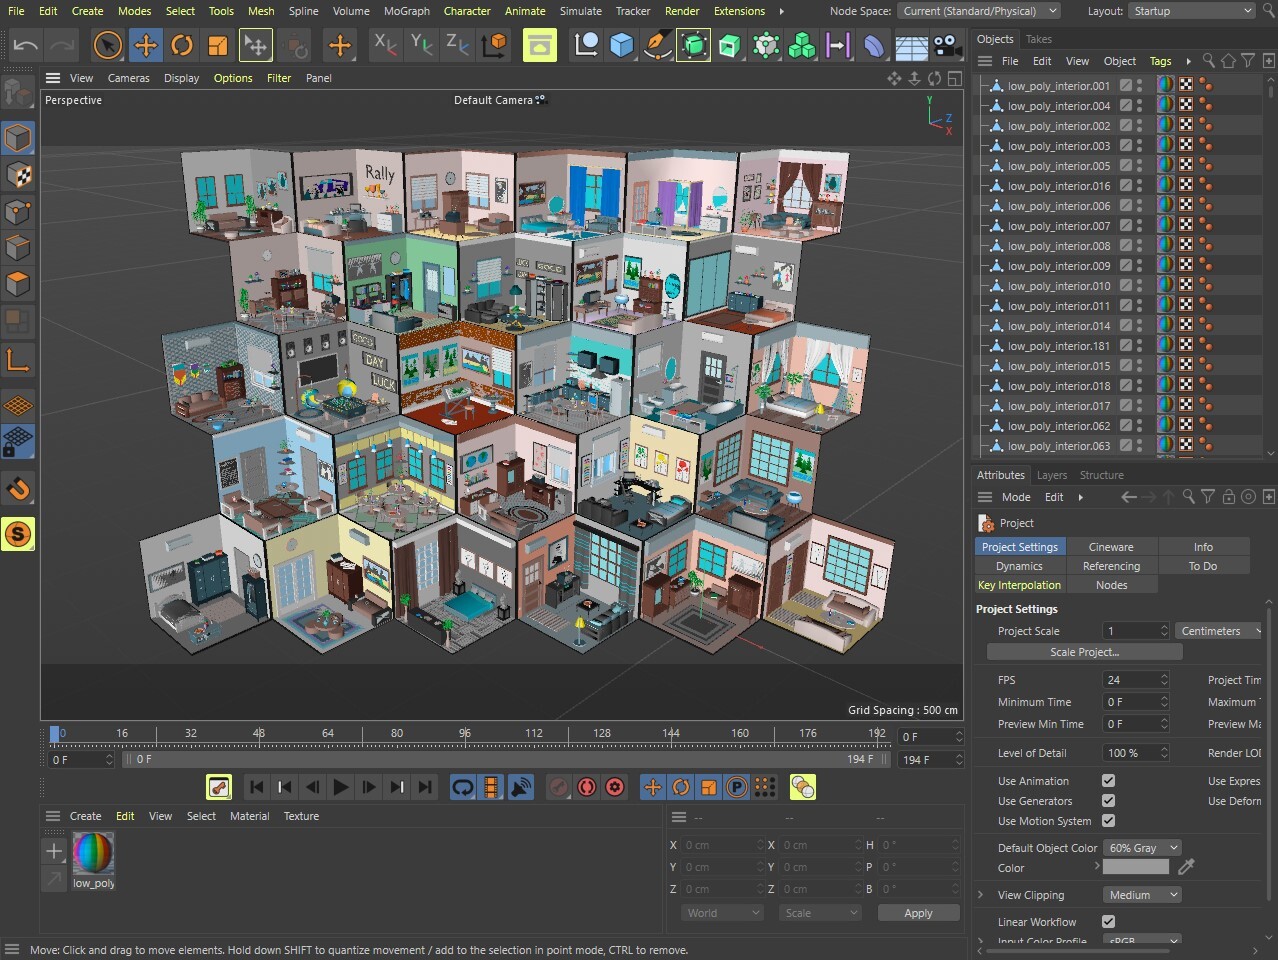
Task: Switch to Polygons mode in the left toolbar
Action: [x=18, y=284]
